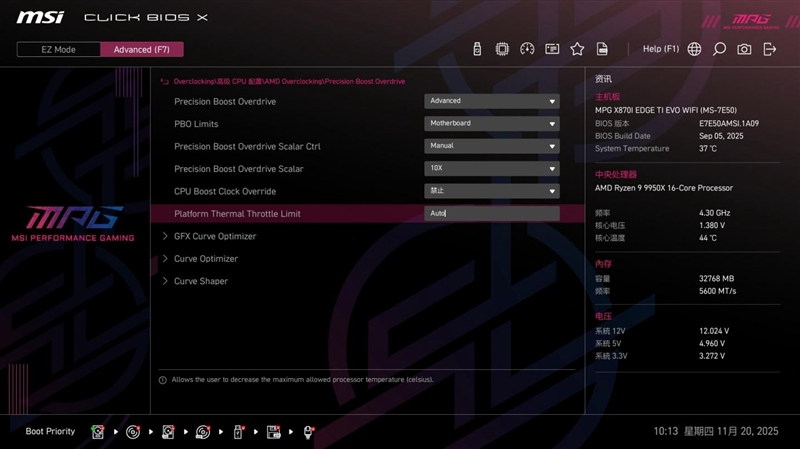
Task: Select hard disk boot device with green checkmark
Action: coord(97,432)
